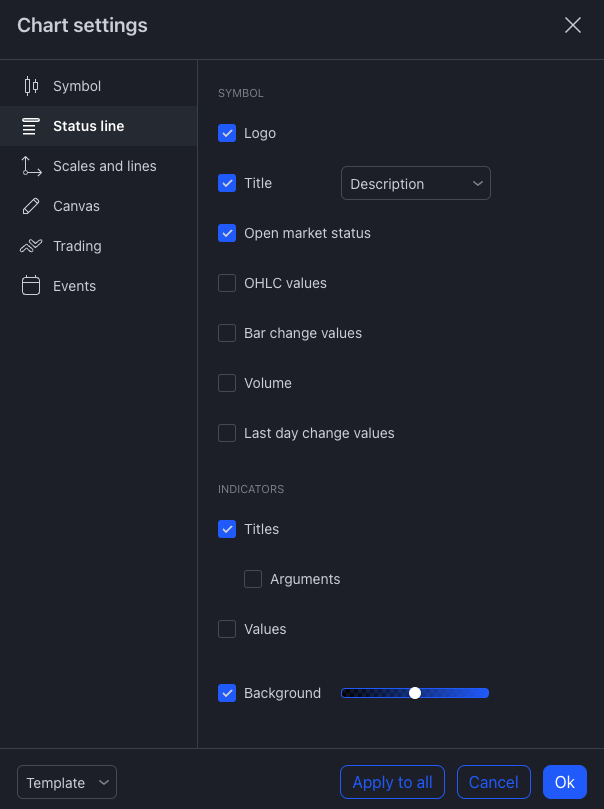
Task: Click the Events calendar icon
Action: tap(31, 286)
